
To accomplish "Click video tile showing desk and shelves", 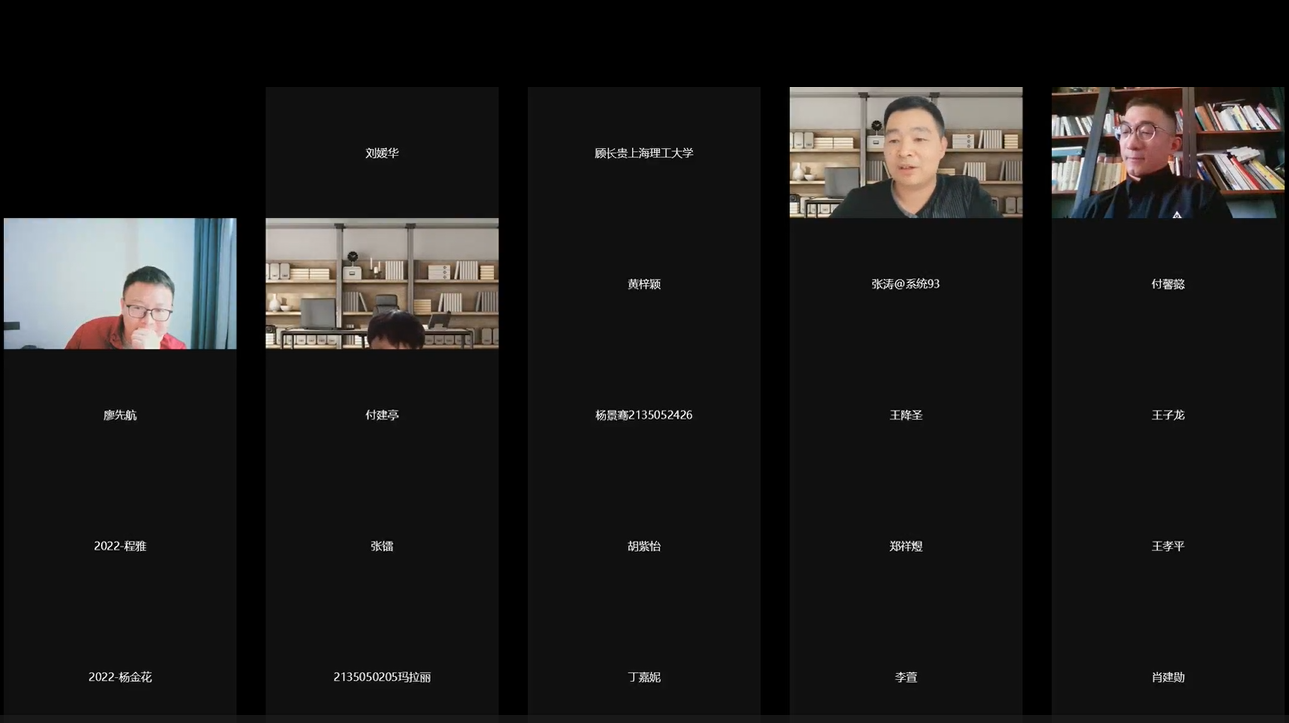I will click(x=382, y=283).
